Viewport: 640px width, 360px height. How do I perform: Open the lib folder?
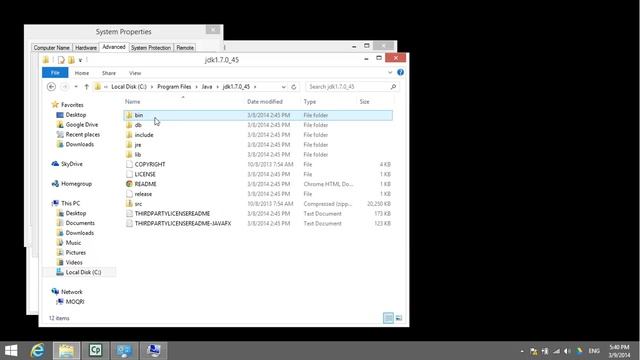[258, 155]
